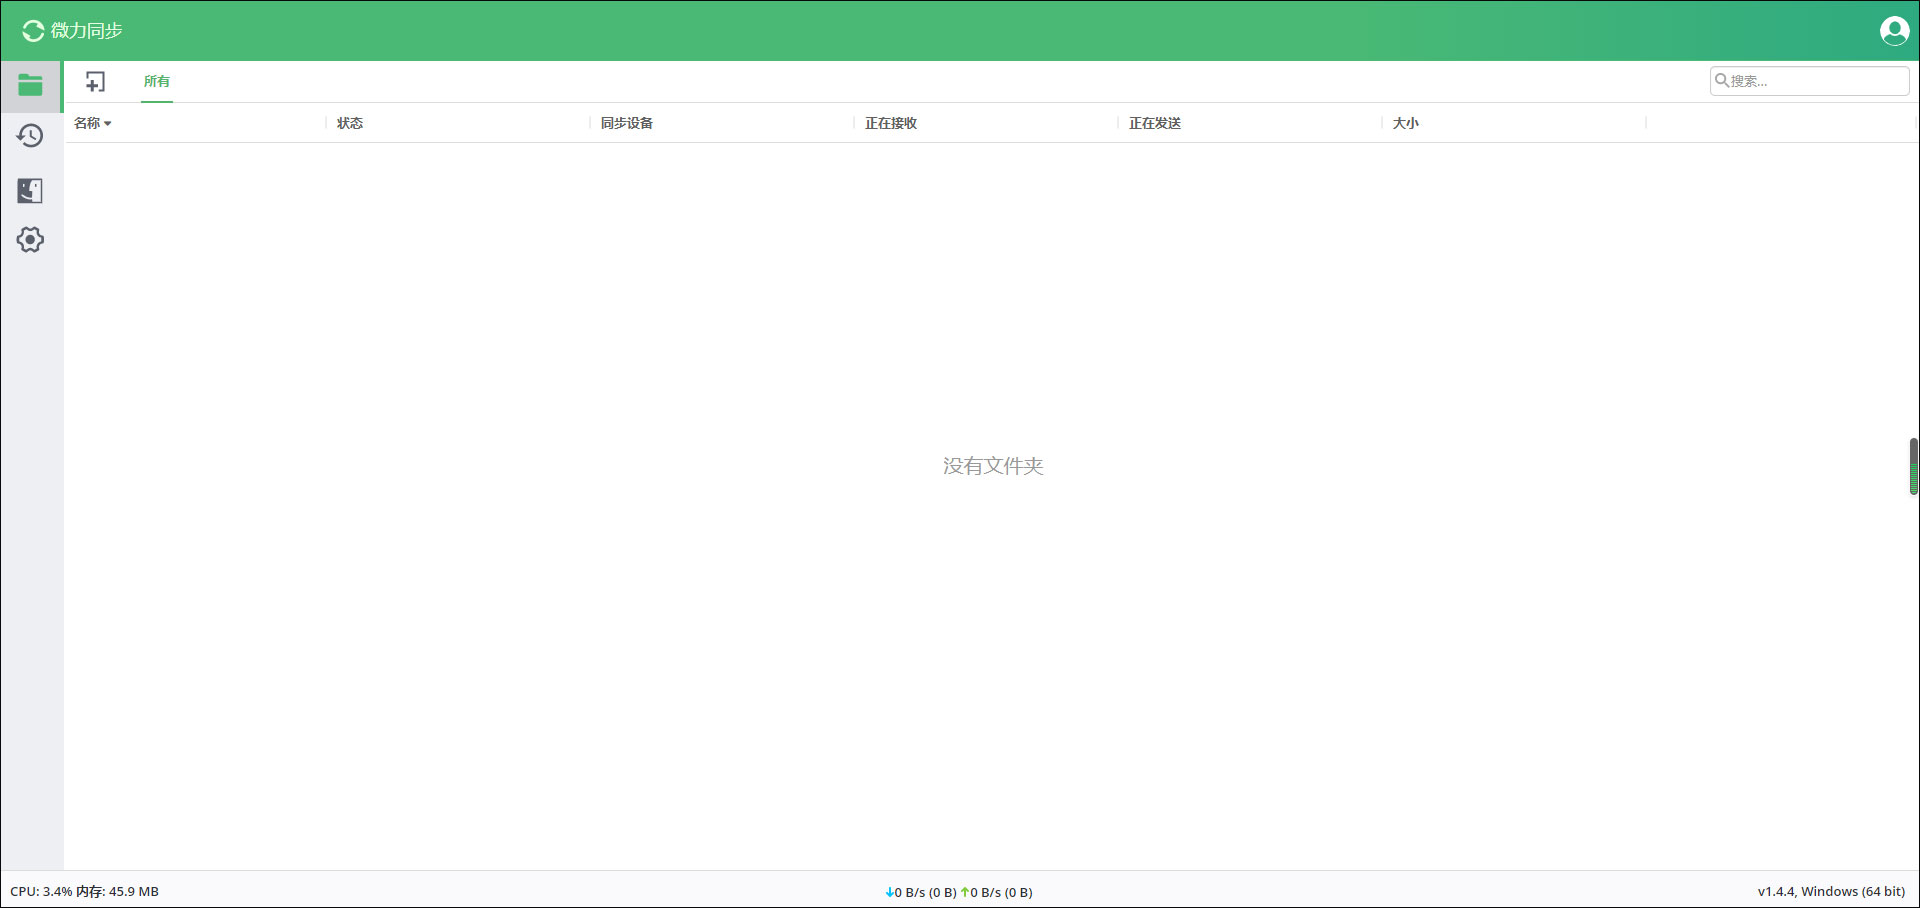Open the folders view in sidebar

[30, 86]
